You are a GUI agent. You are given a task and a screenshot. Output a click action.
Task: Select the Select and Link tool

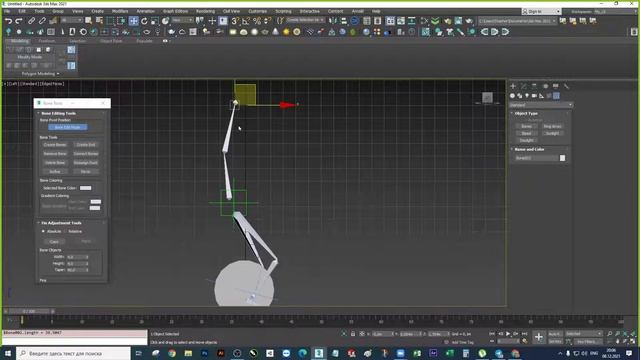point(31,20)
